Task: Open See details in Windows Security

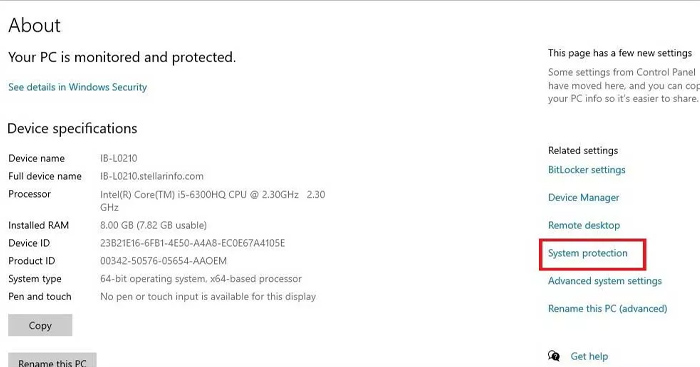Action: pyautogui.click(x=78, y=87)
